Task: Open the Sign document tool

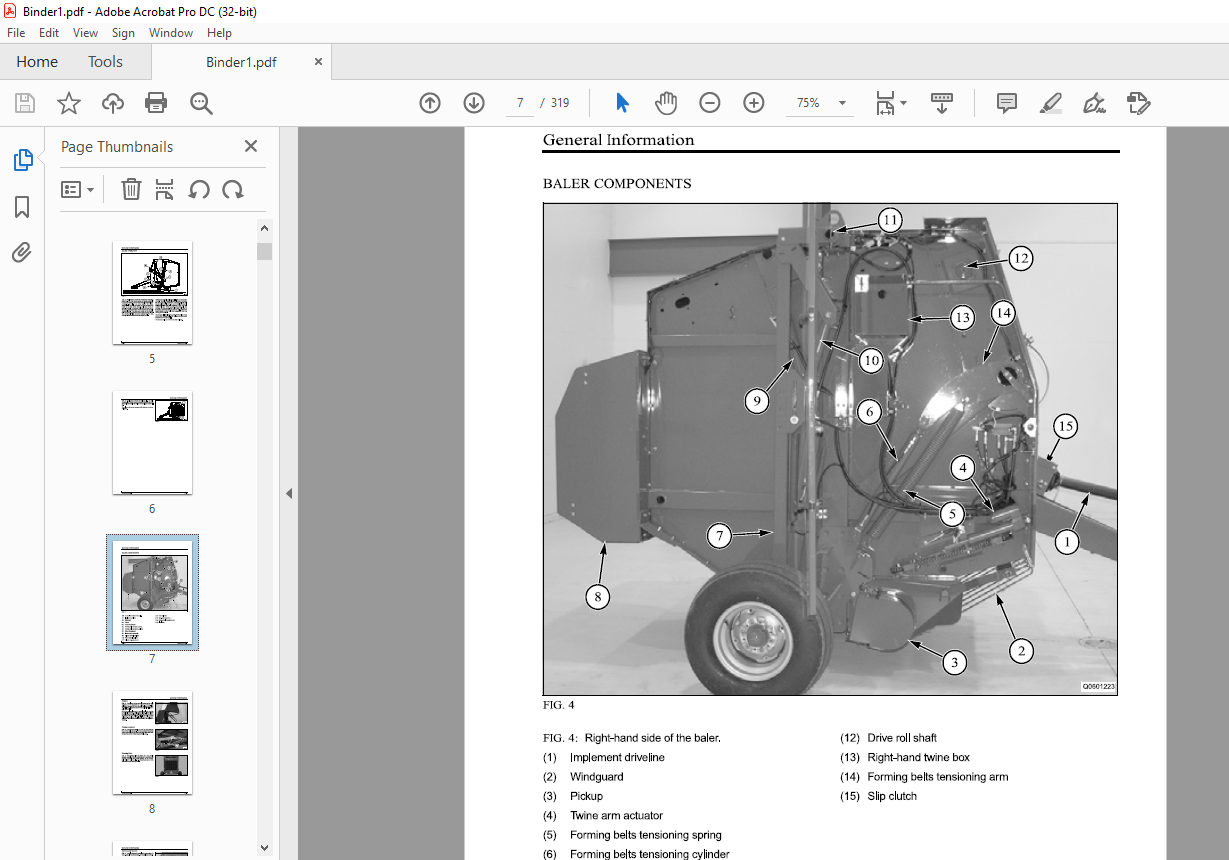Action: click(1094, 103)
